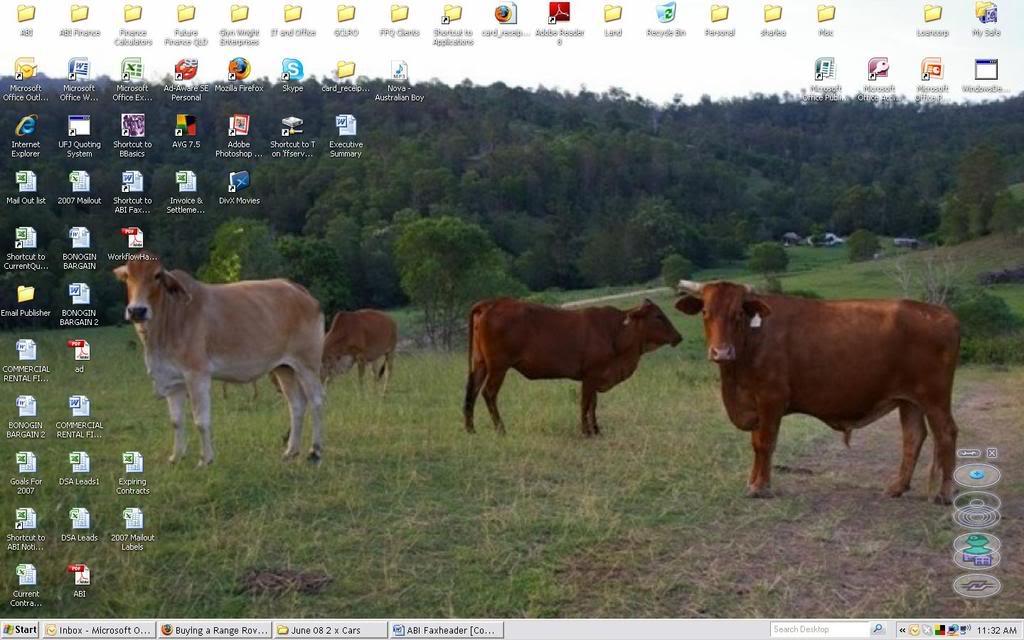Select the DivX Movies shortcut
Viewport: 1024px width, 640px height.
[239, 182]
